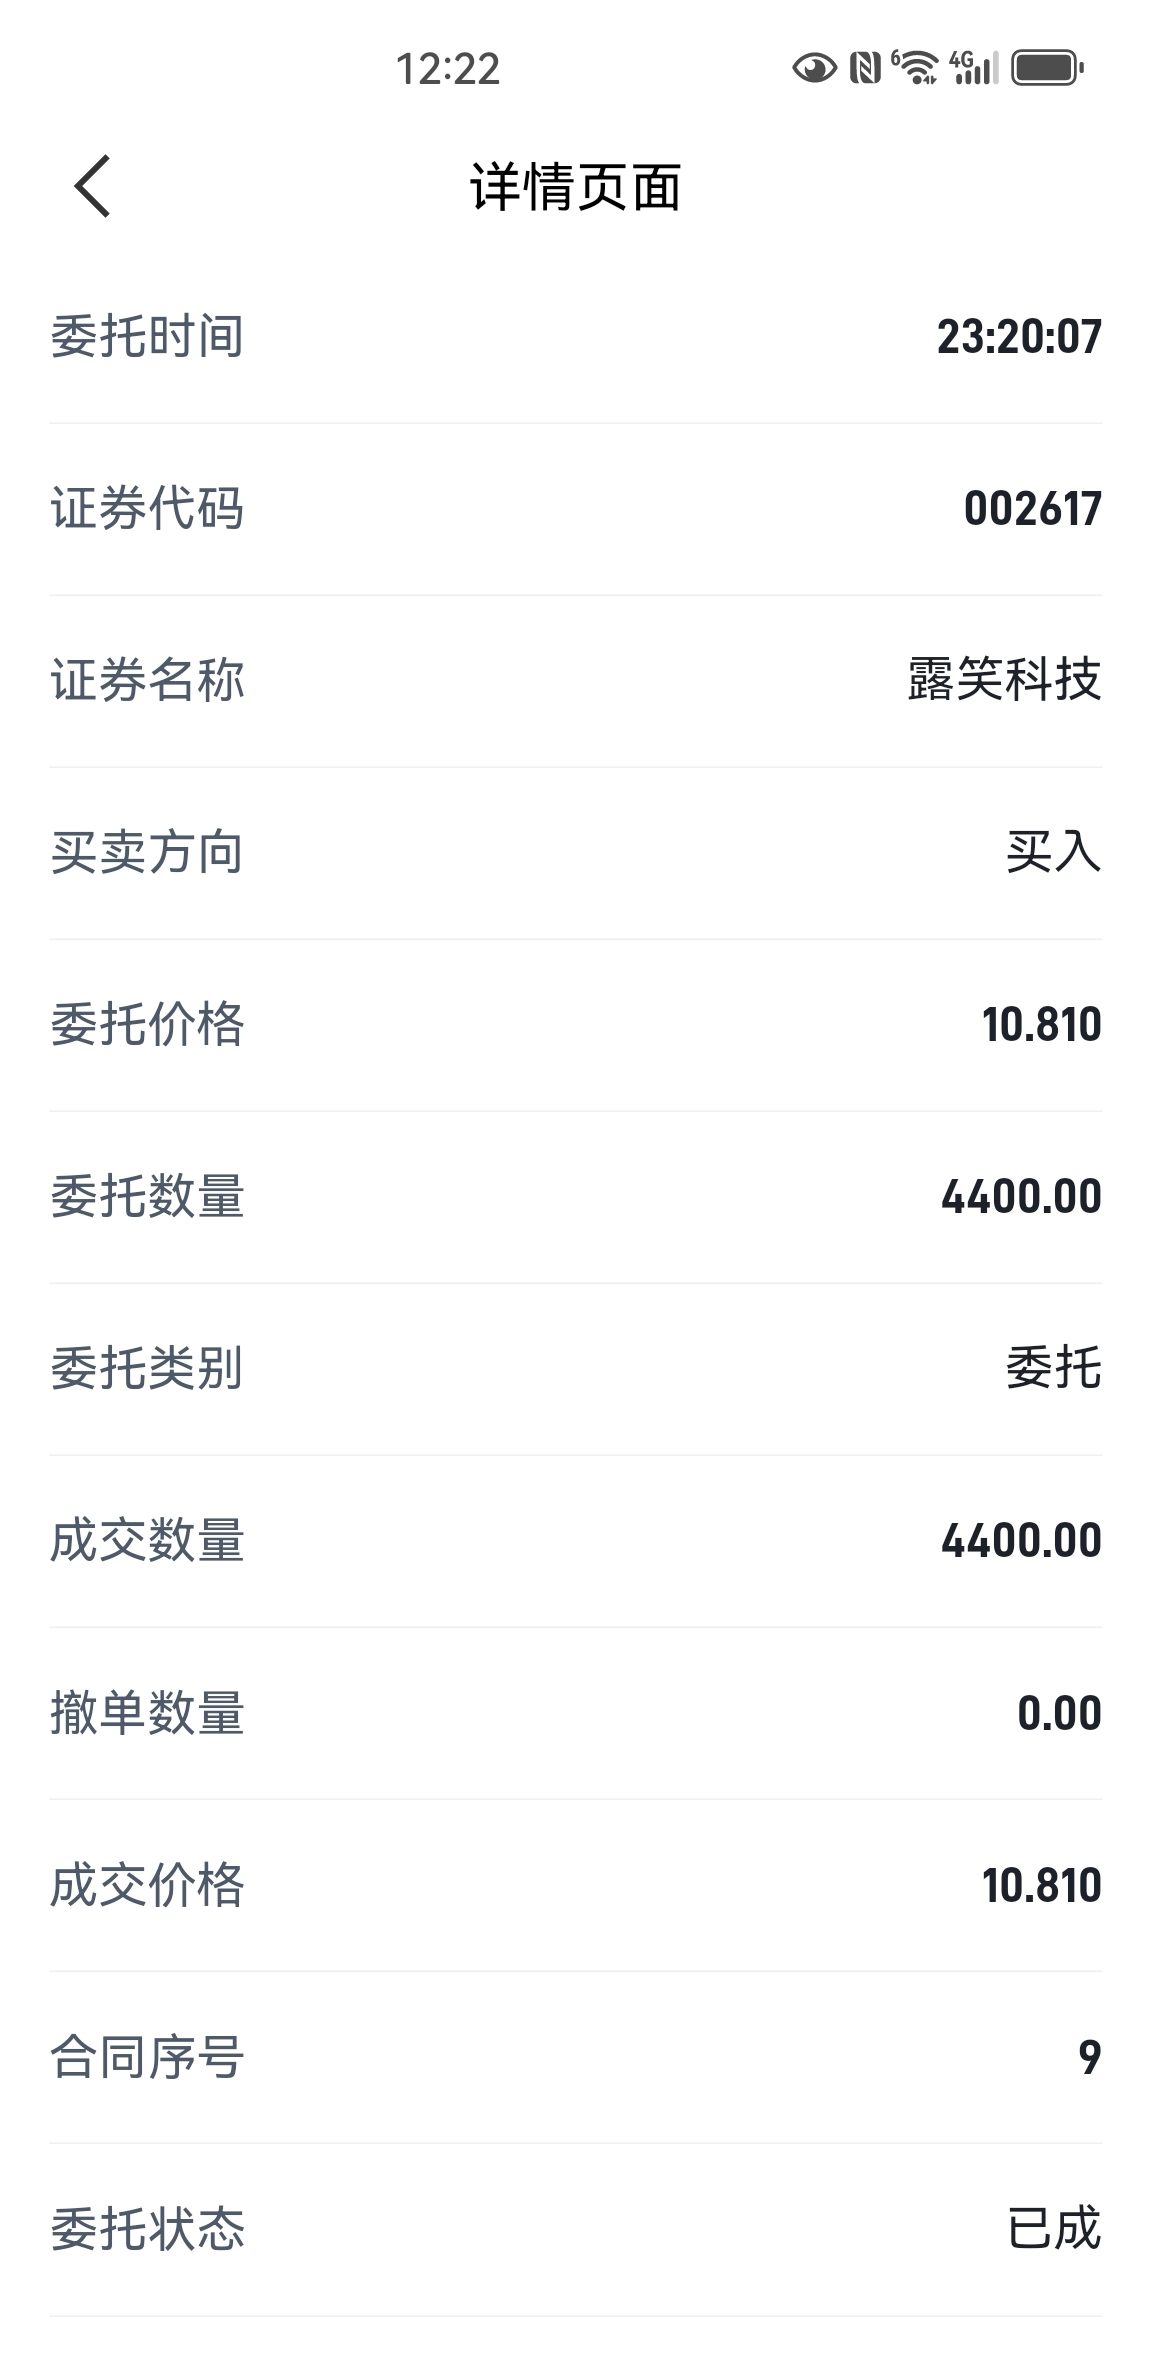Tap the battery indicator icon

pyautogui.click(x=1047, y=68)
